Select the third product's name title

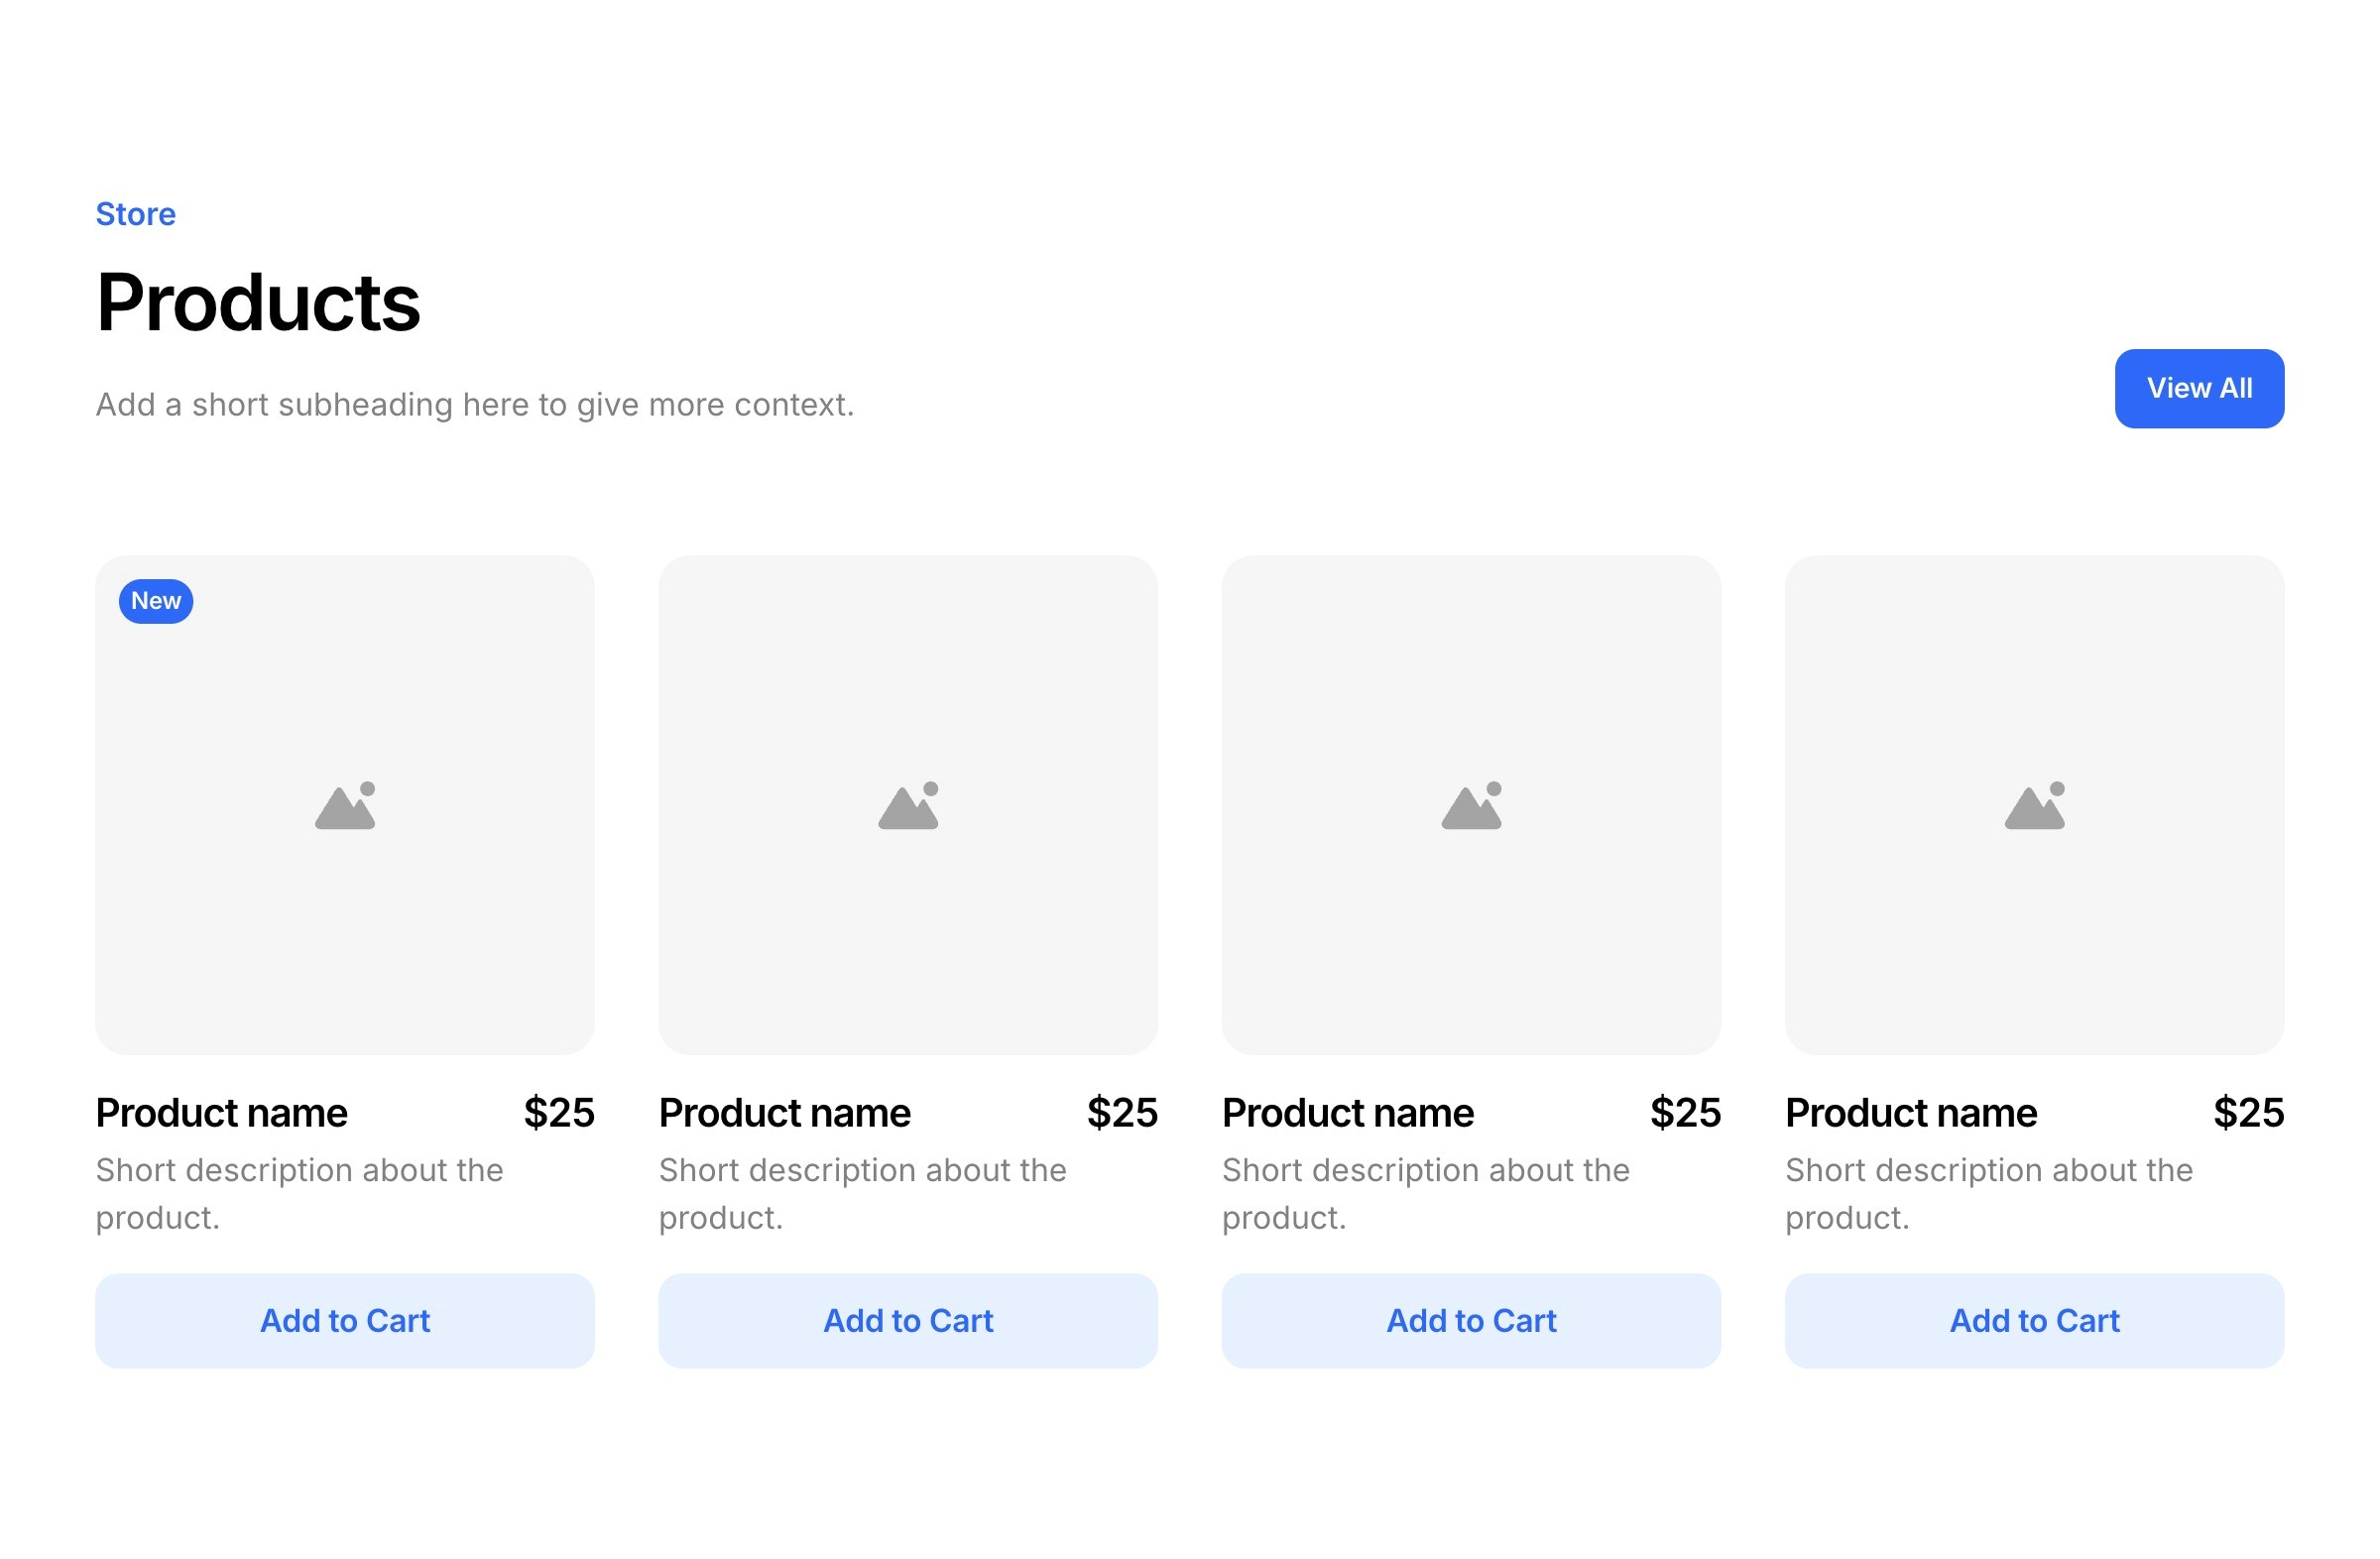point(1347,1113)
